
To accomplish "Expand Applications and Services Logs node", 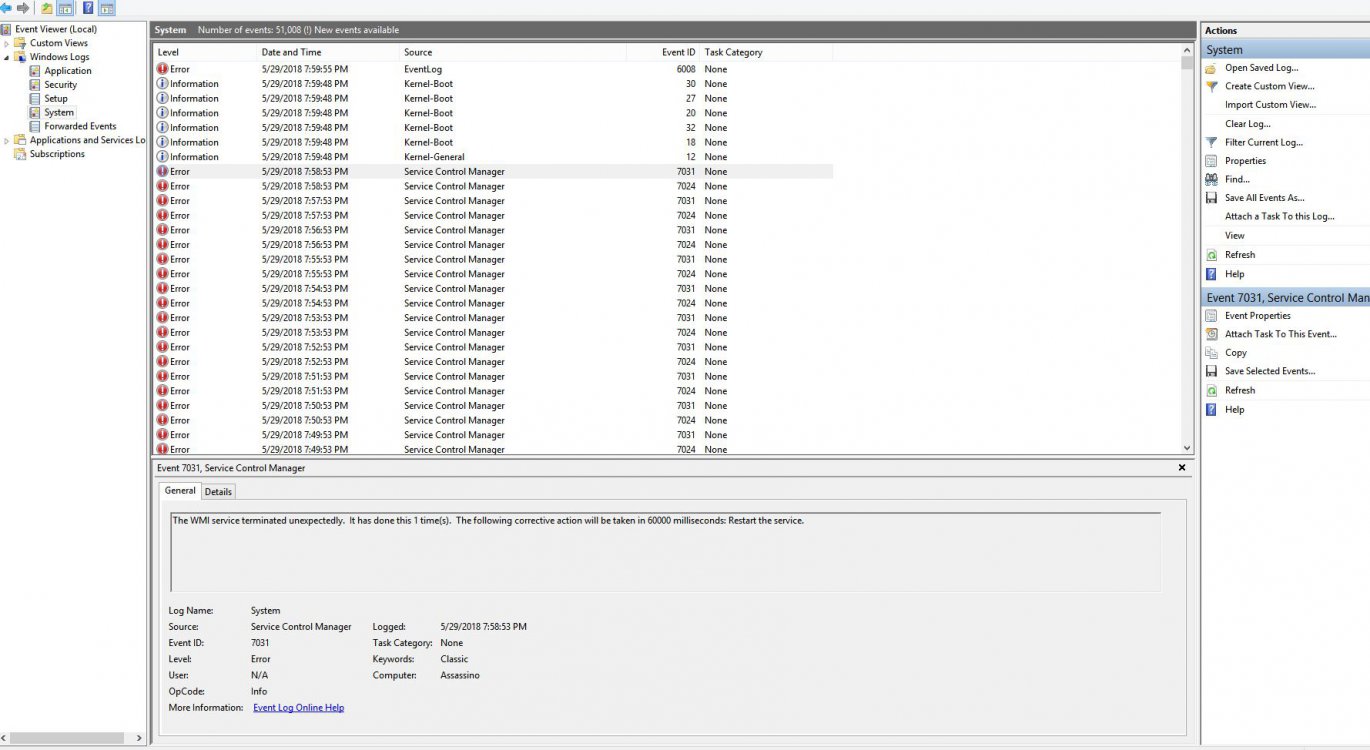I will 7,141.
